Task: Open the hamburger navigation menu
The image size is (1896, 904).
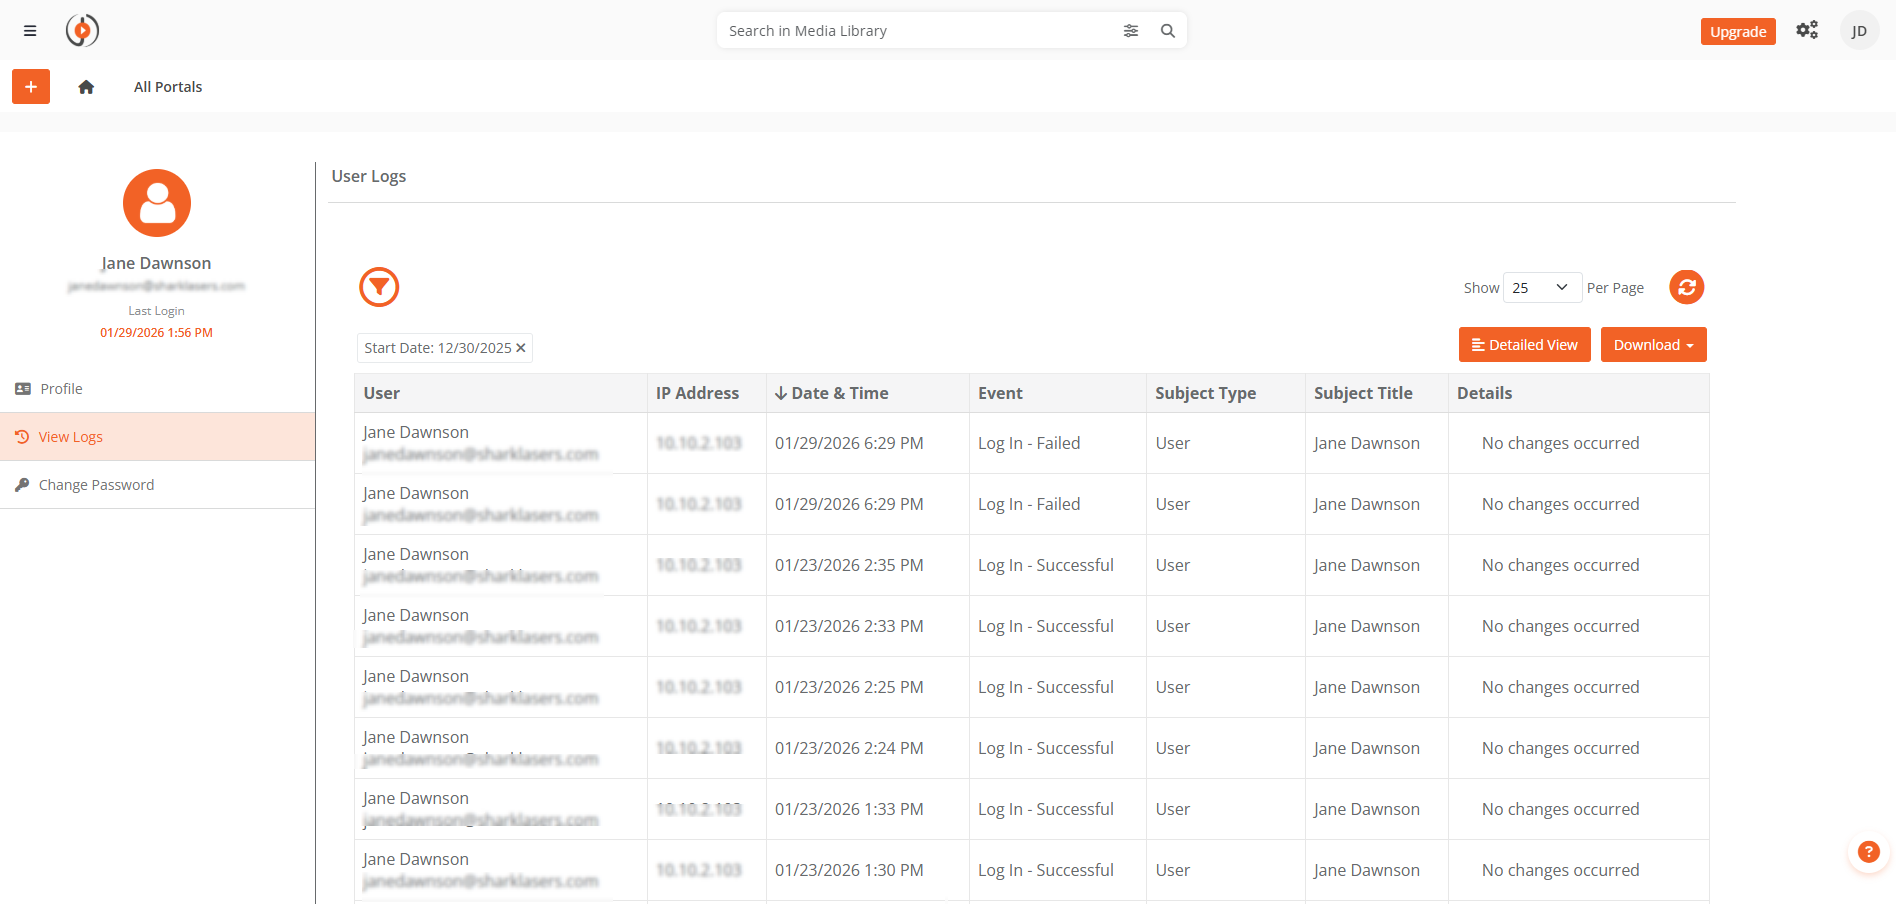Action: (x=29, y=30)
